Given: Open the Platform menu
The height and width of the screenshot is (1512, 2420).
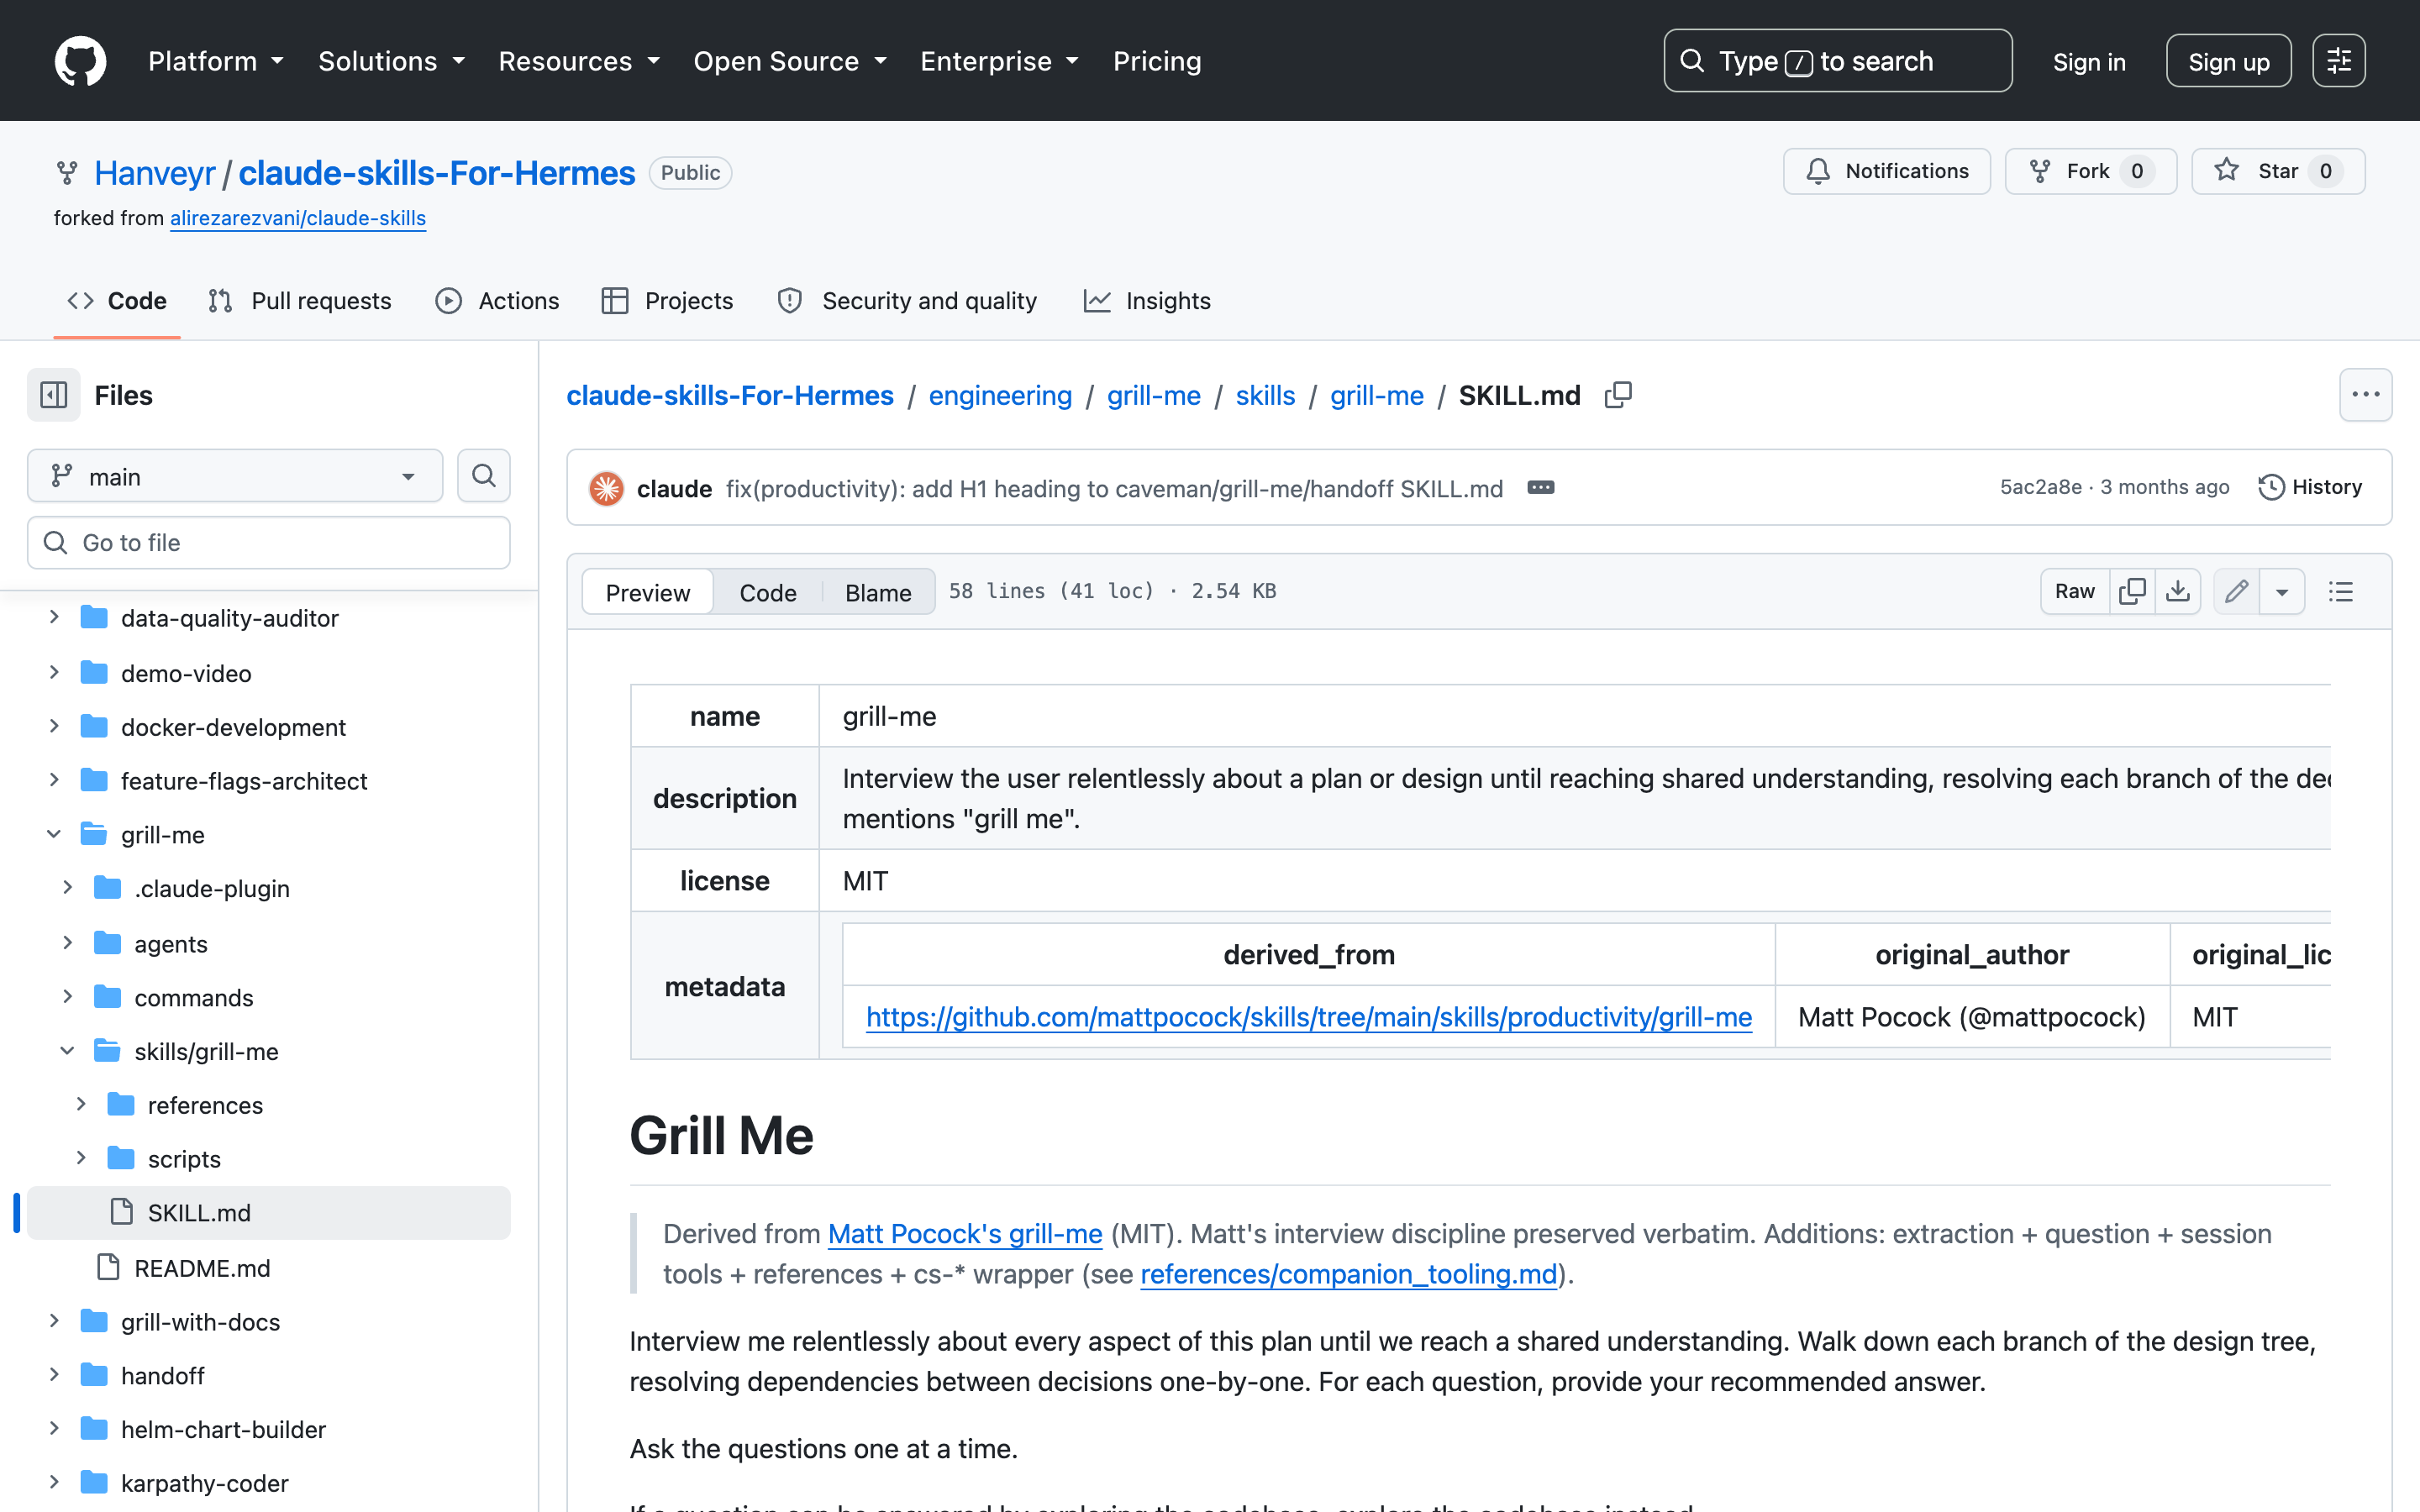Looking at the screenshot, I should tap(216, 61).
